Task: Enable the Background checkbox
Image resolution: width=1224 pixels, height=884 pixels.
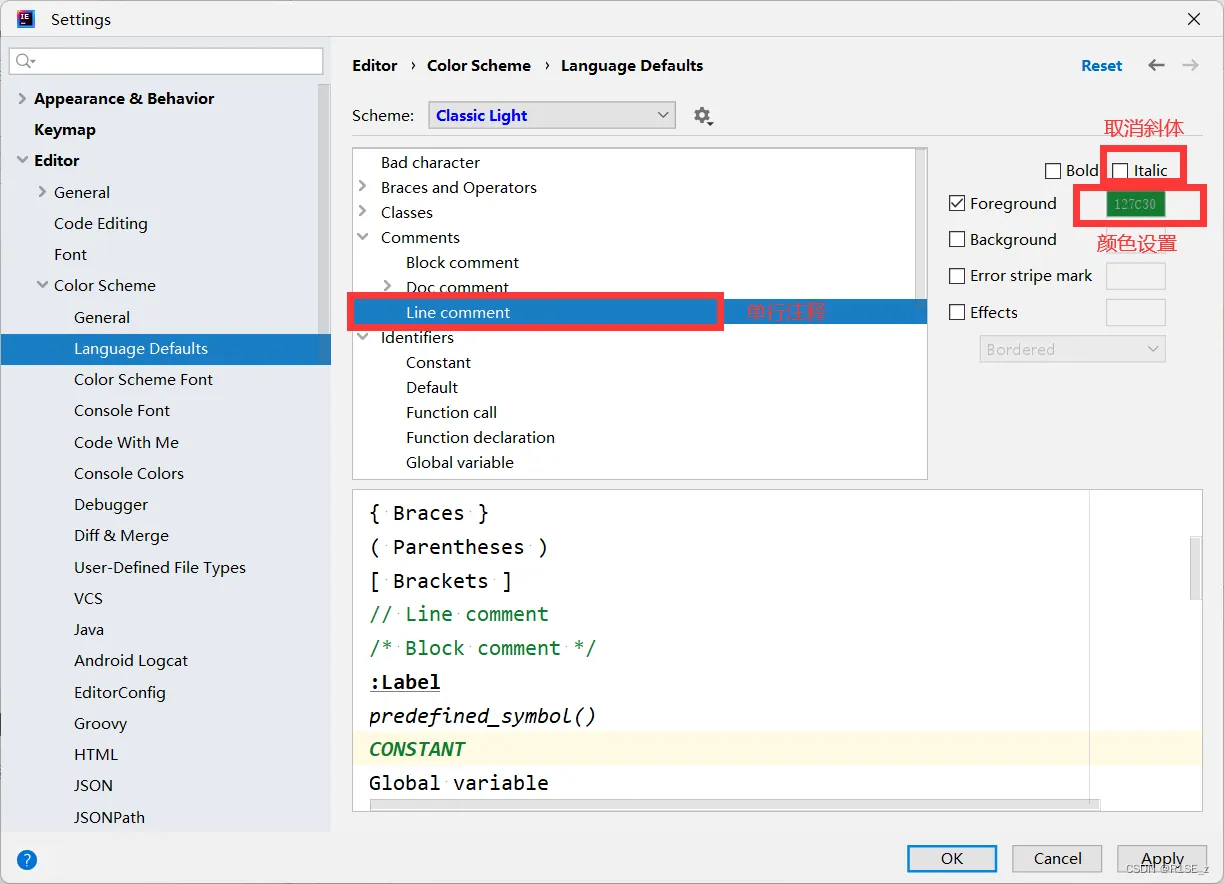Action: coord(957,240)
